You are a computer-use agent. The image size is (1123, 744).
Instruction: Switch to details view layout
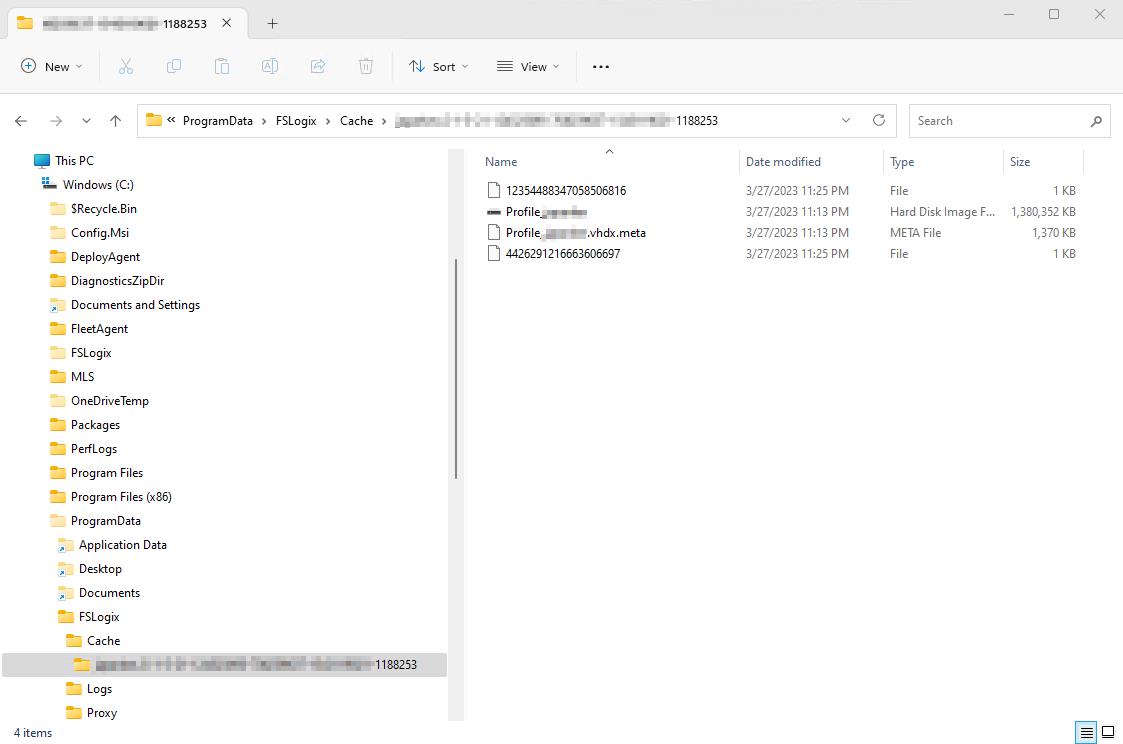click(1087, 732)
